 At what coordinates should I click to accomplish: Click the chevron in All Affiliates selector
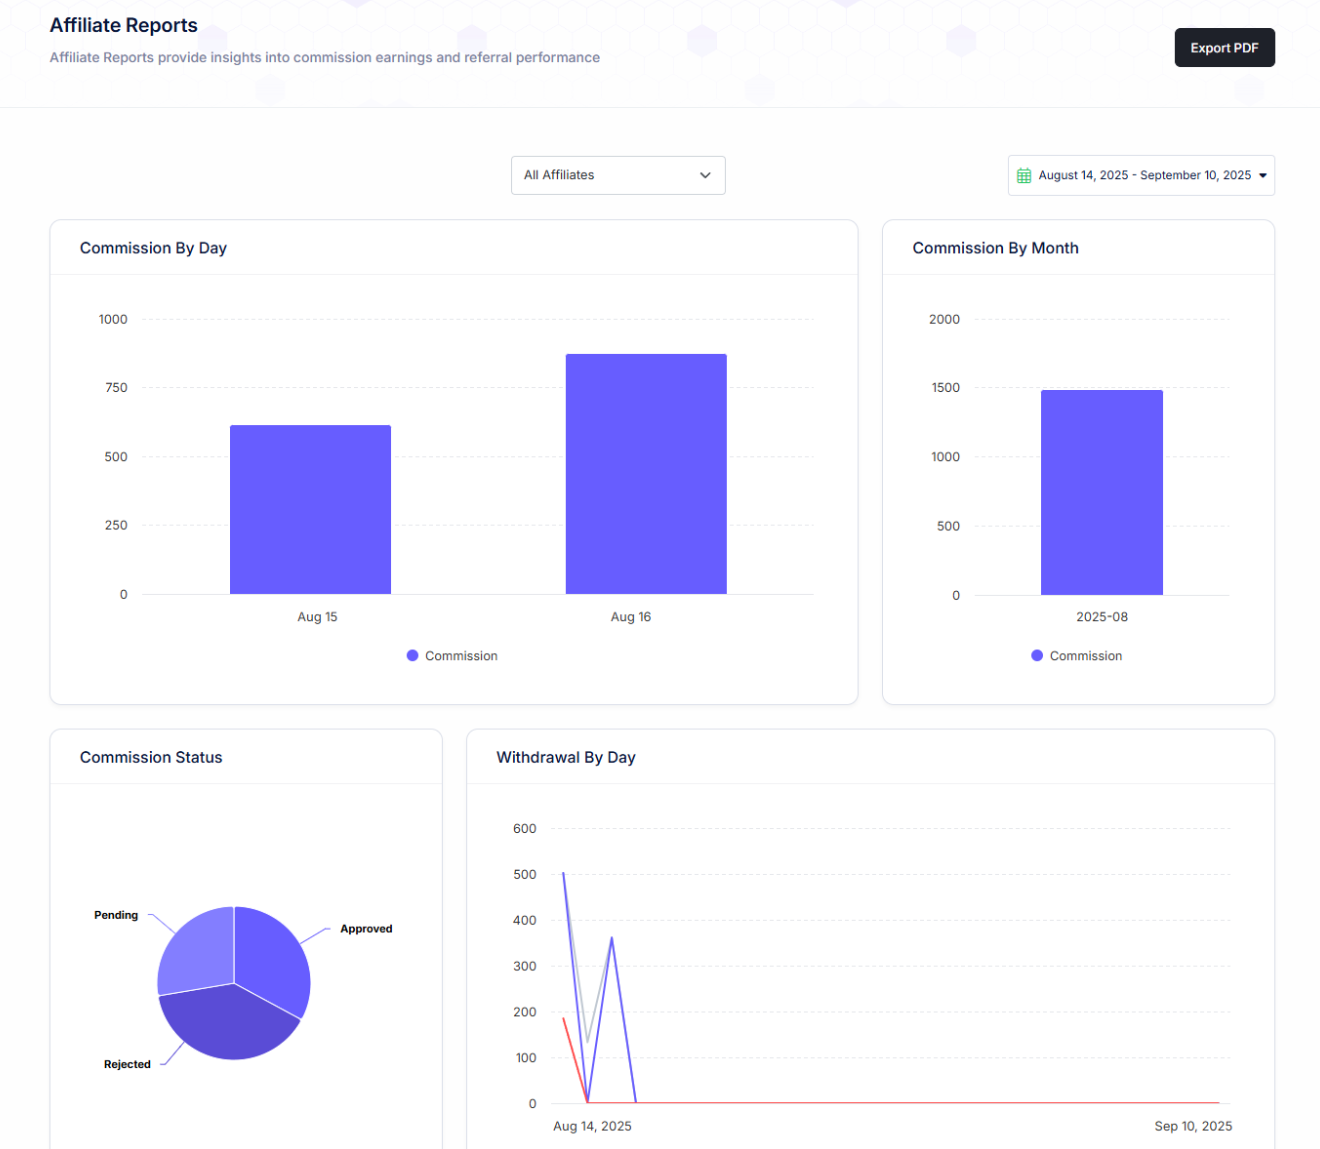(x=705, y=175)
